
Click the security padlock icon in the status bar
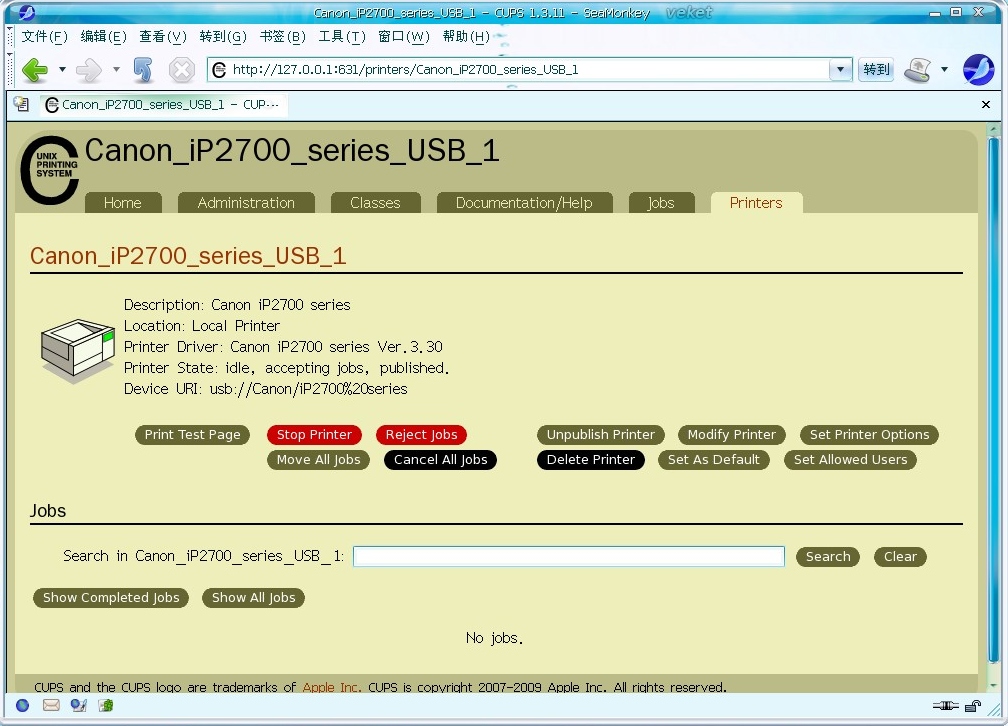(973, 706)
